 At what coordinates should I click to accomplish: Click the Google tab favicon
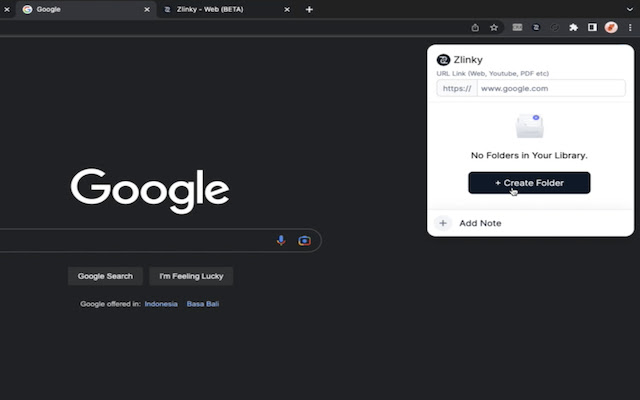coord(27,9)
